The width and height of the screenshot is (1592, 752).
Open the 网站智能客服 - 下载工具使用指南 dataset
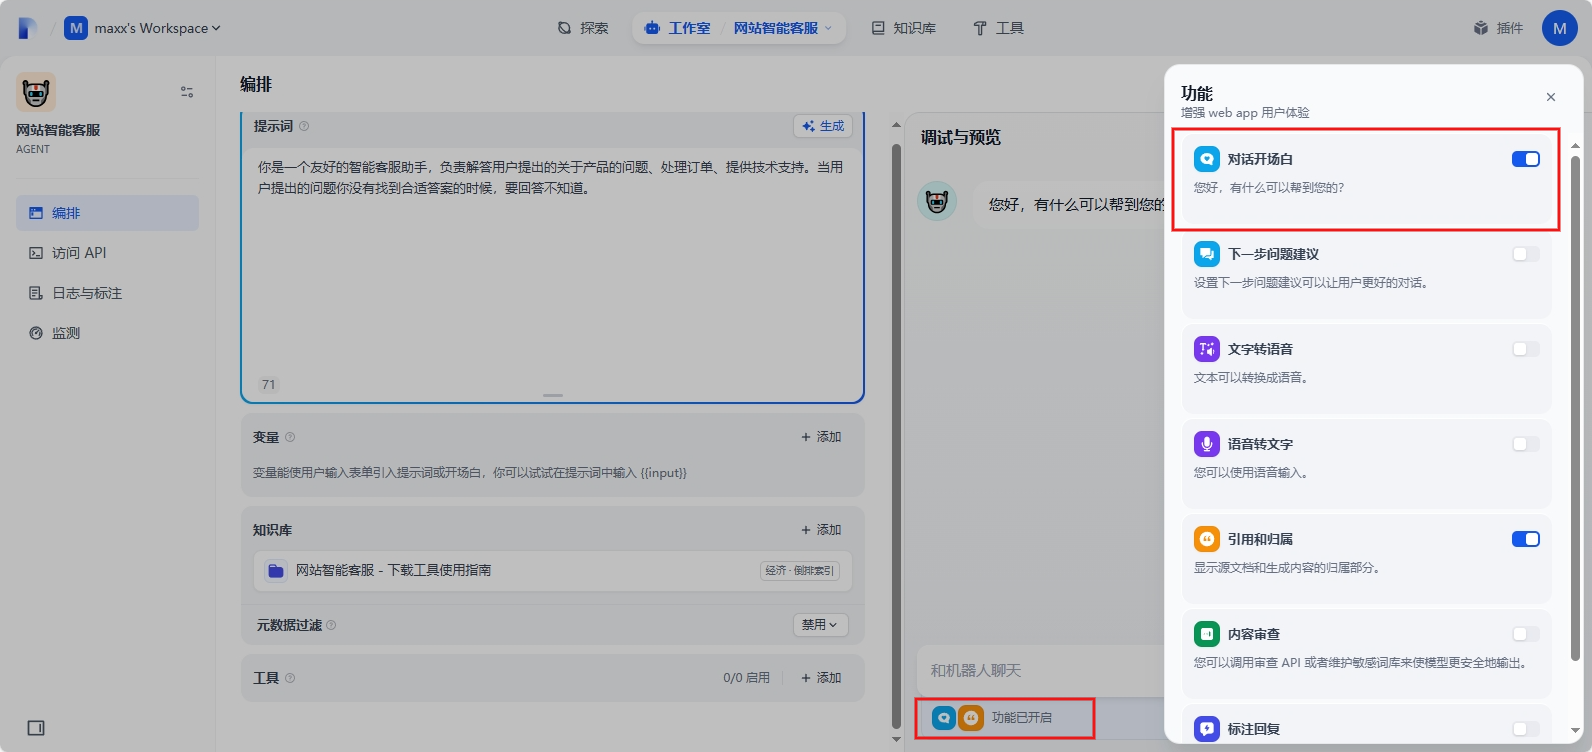pos(552,570)
